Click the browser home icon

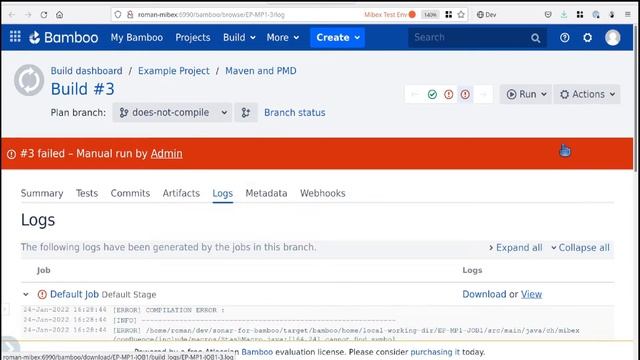click(x=60, y=15)
